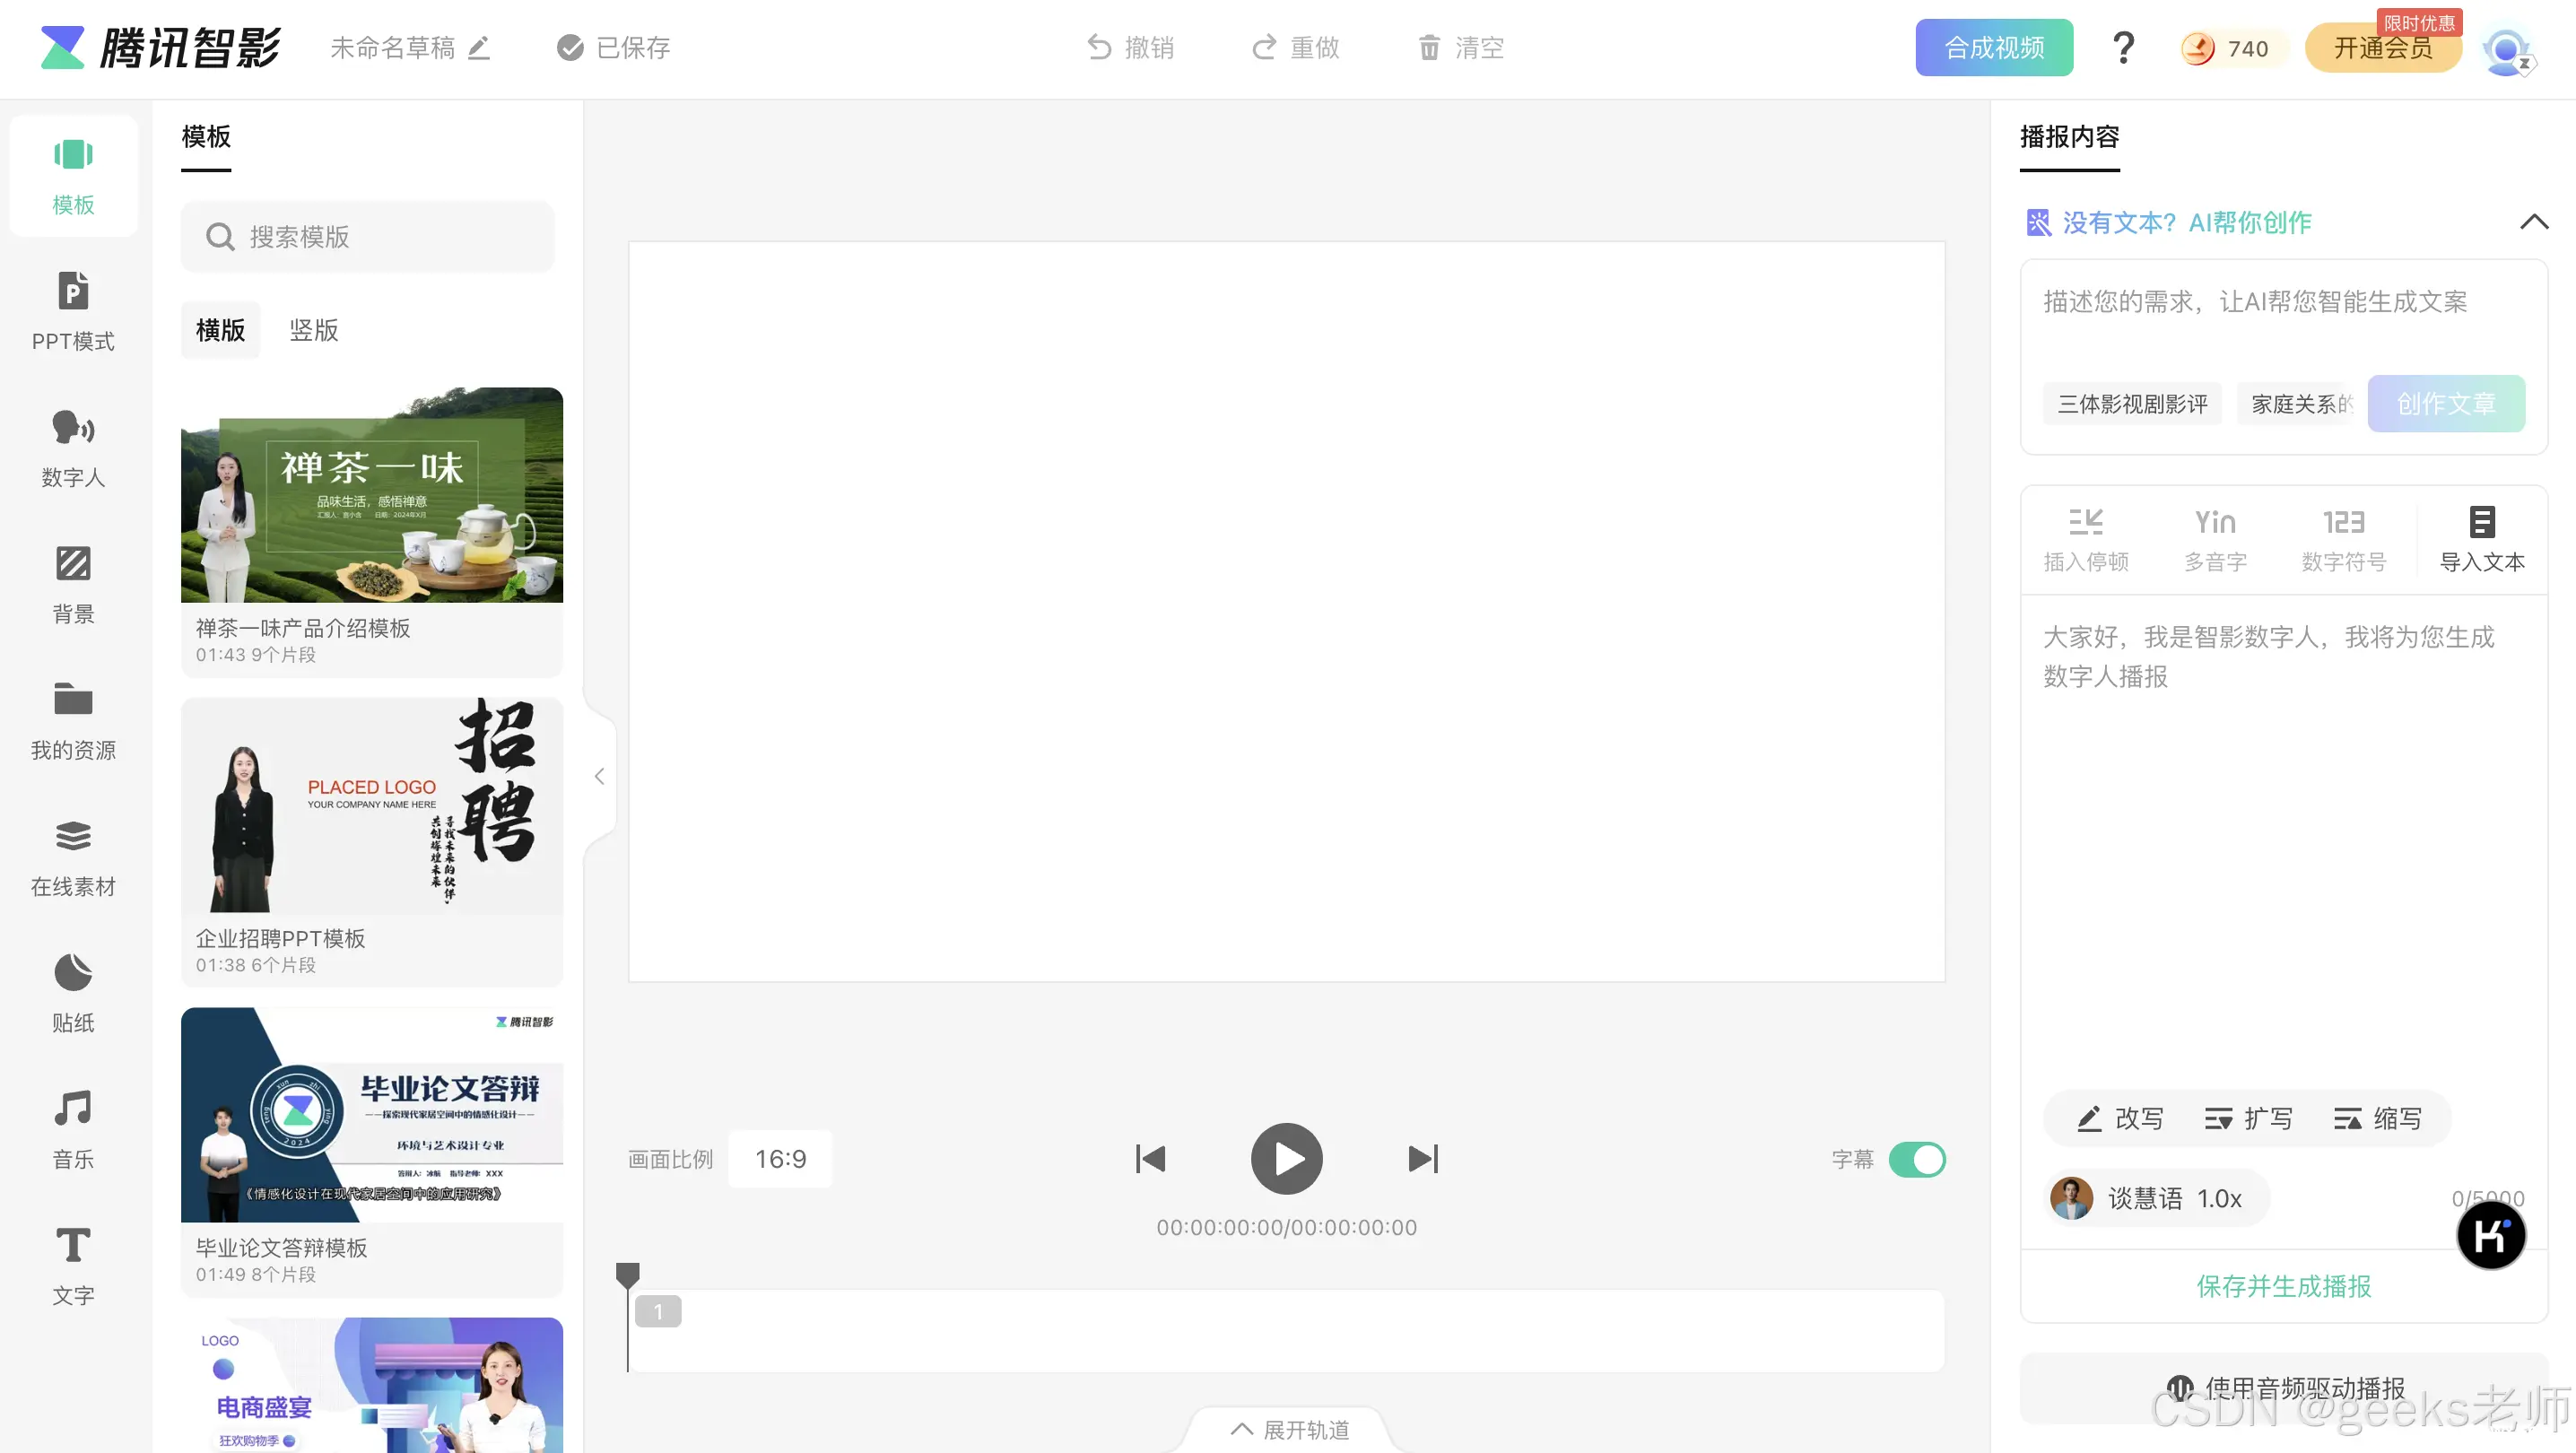Click 开通会员 button
The width and height of the screenshot is (2576, 1453).
point(2383,48)
